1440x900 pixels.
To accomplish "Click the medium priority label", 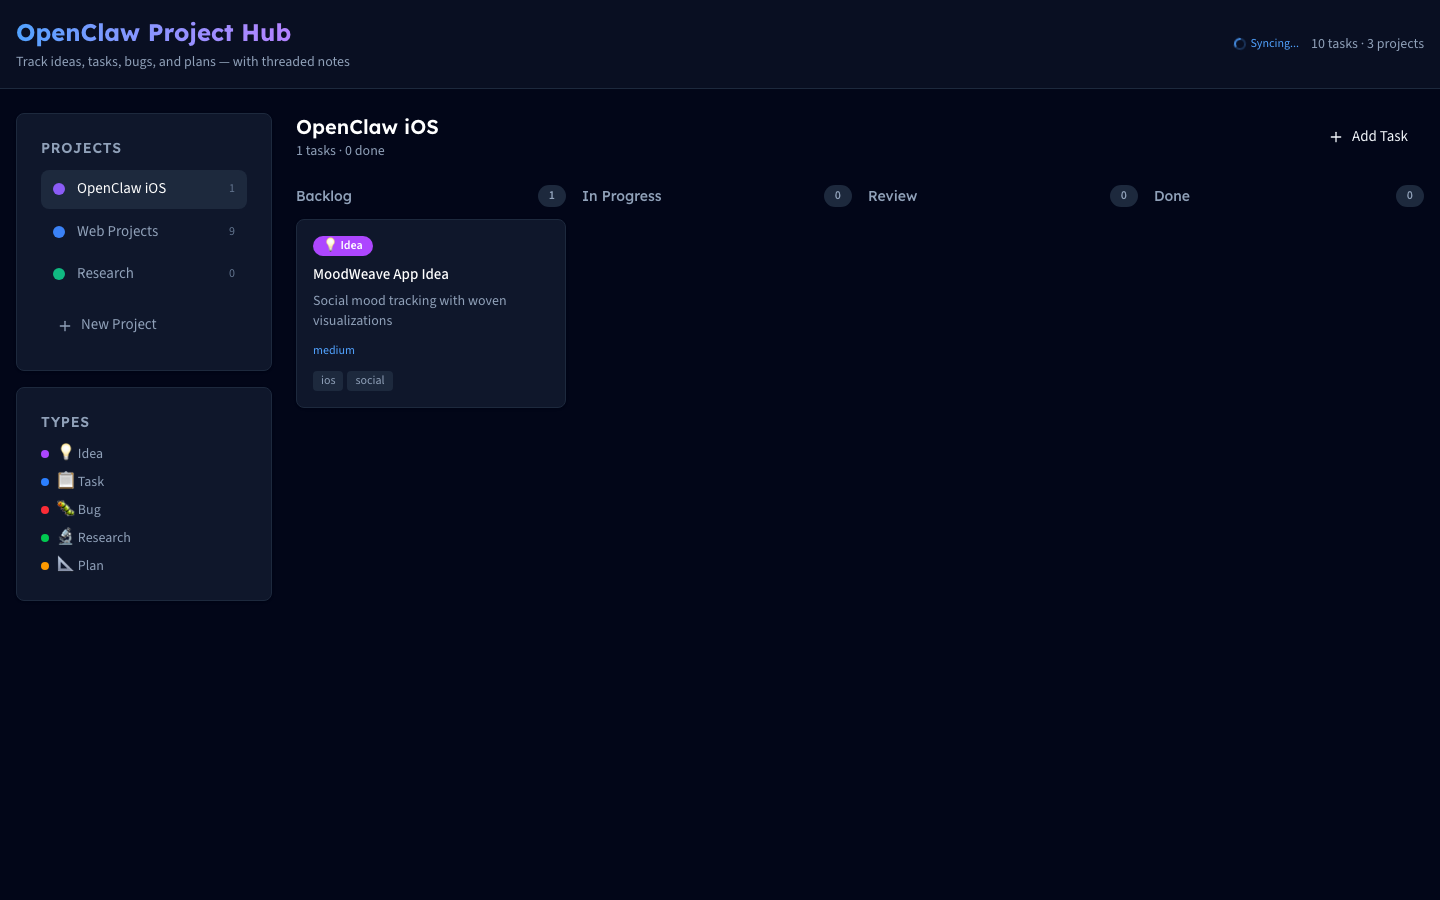I will 334,350.
